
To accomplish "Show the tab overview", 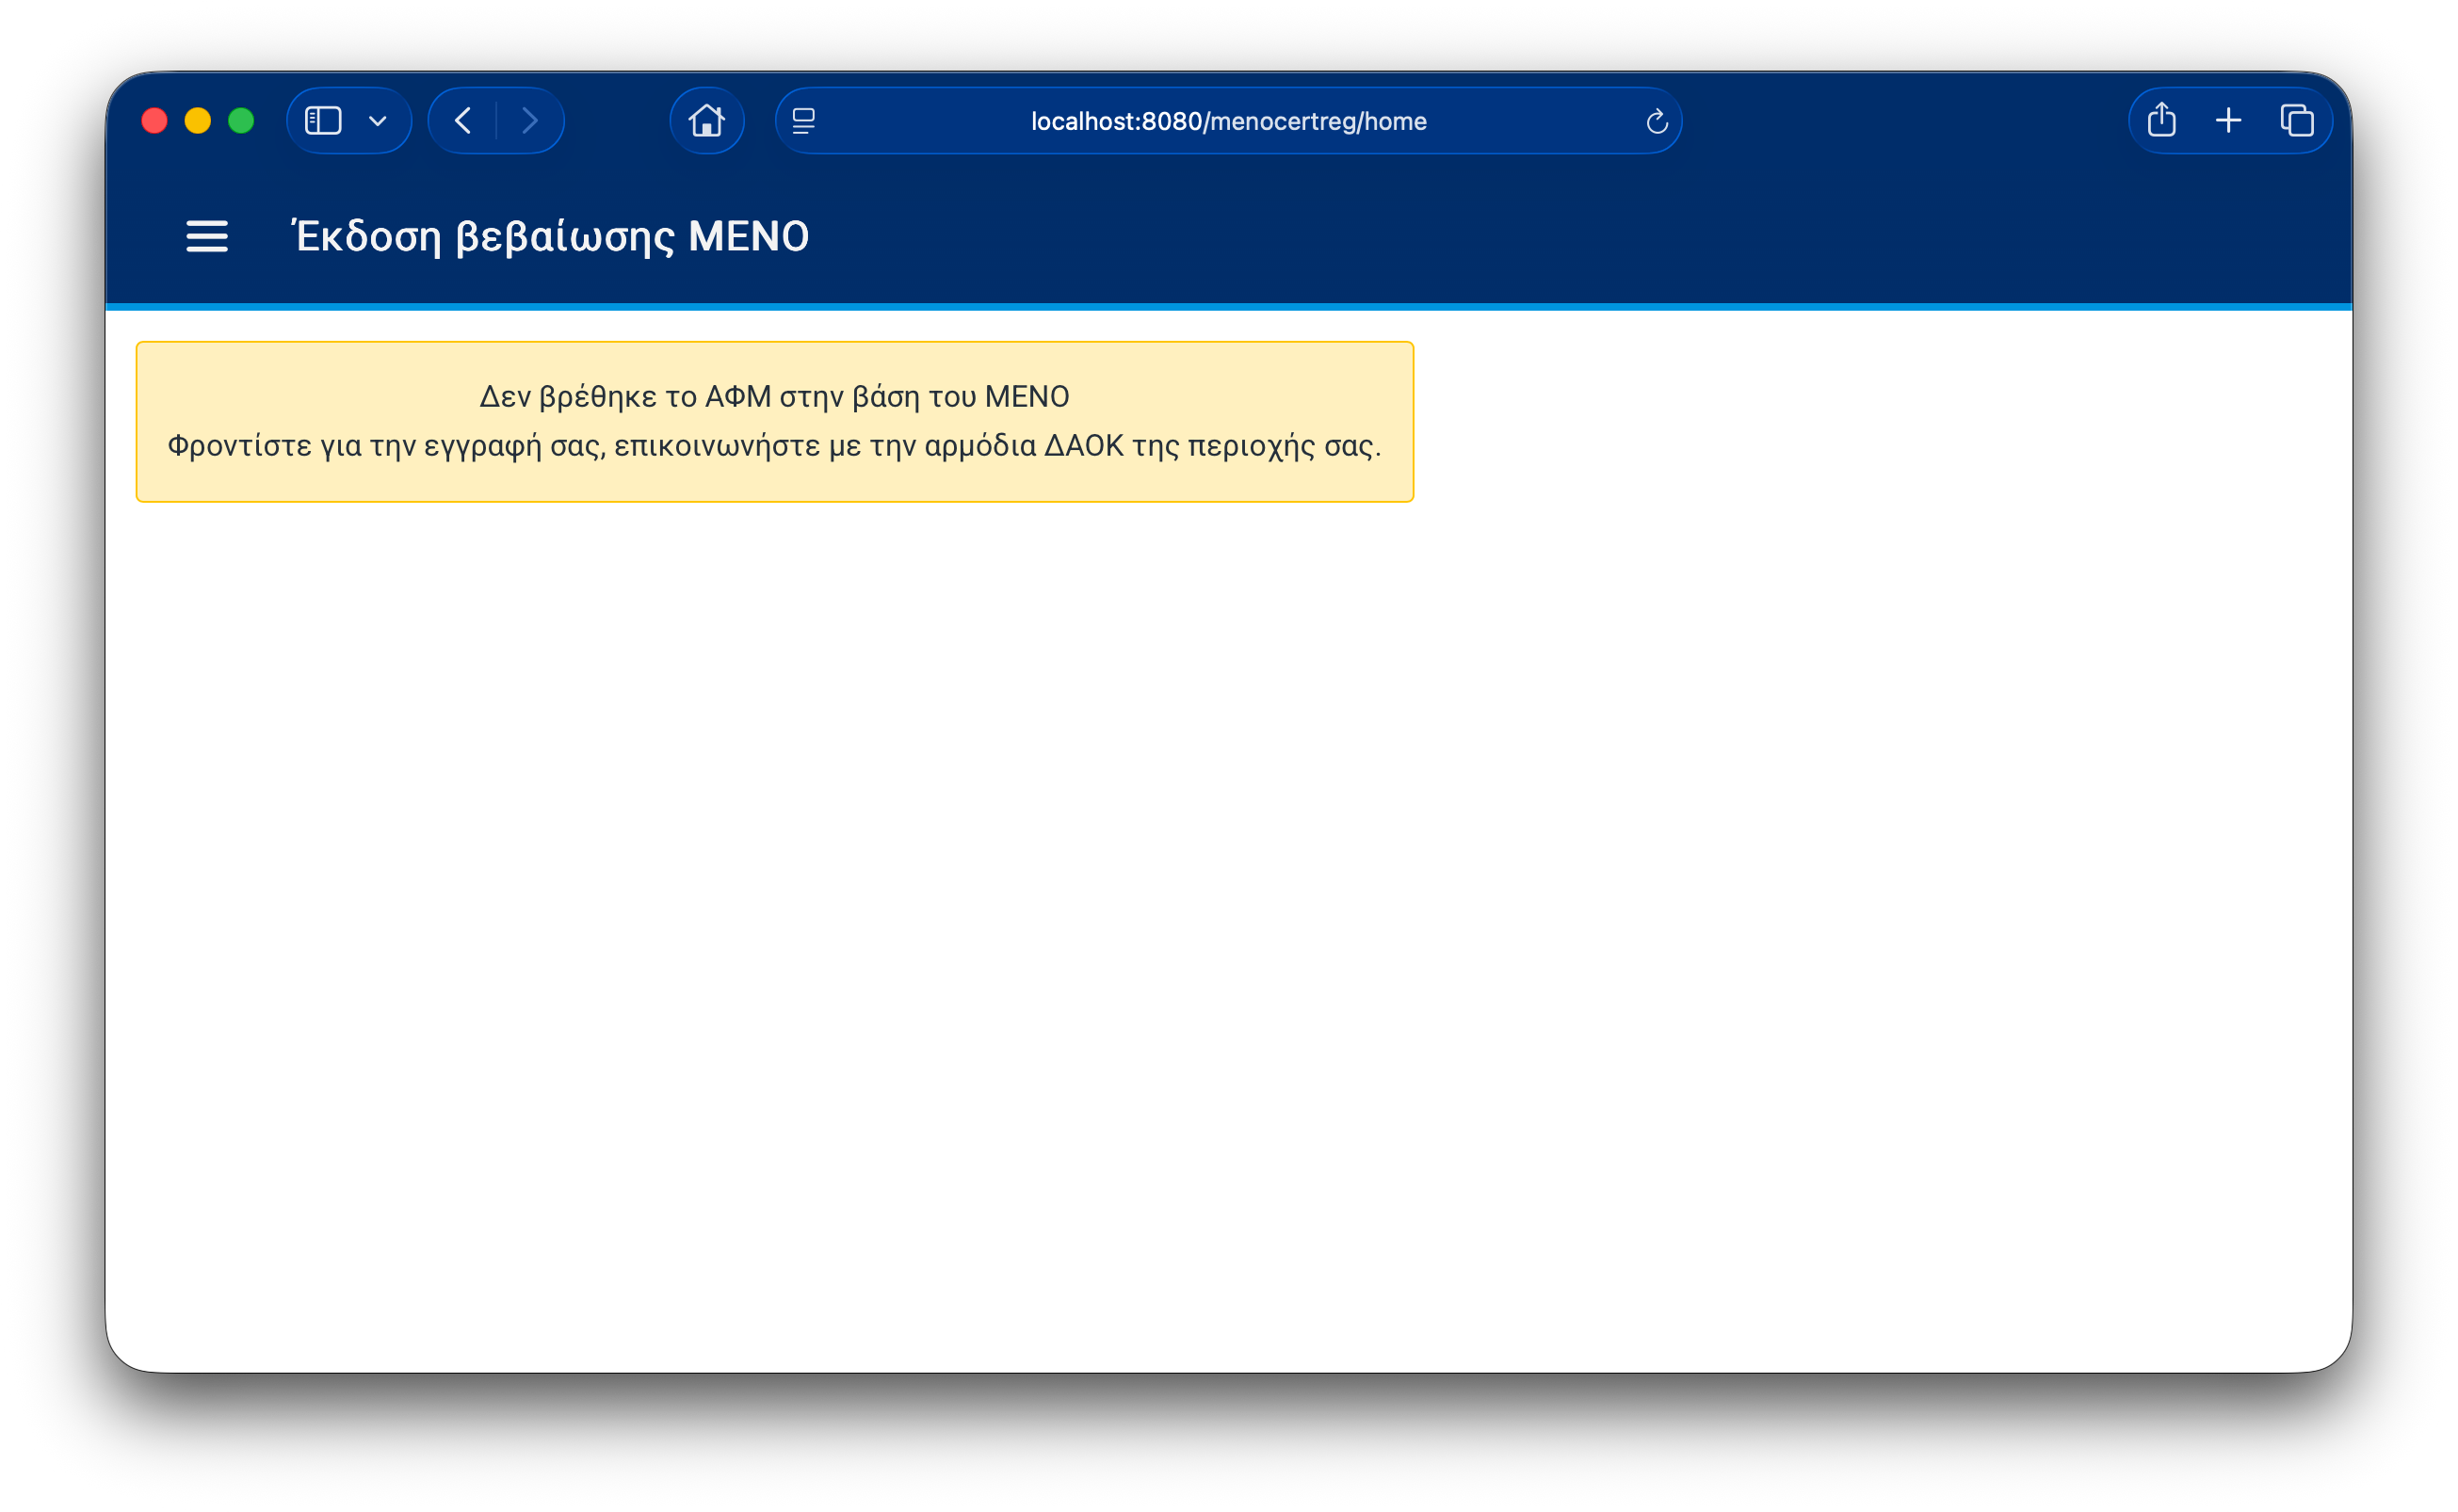I will [x=2296, y=121].
